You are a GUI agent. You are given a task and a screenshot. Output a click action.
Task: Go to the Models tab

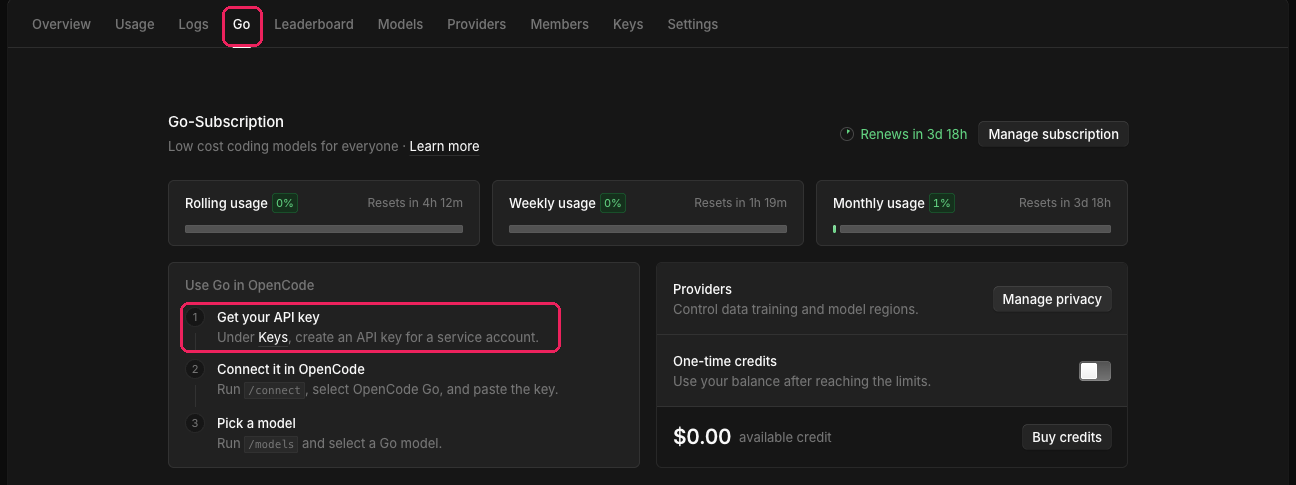point(400,24)
